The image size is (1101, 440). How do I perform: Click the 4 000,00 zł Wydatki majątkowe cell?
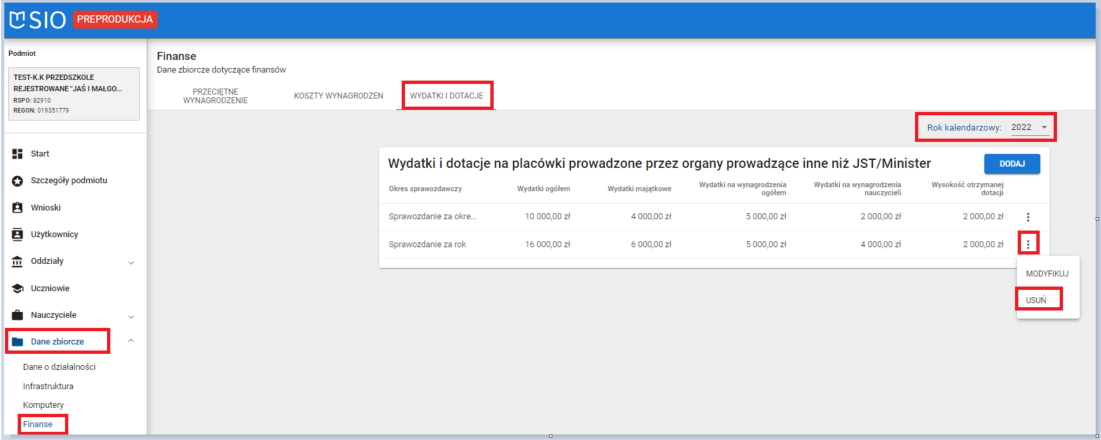tap(652, 217)
